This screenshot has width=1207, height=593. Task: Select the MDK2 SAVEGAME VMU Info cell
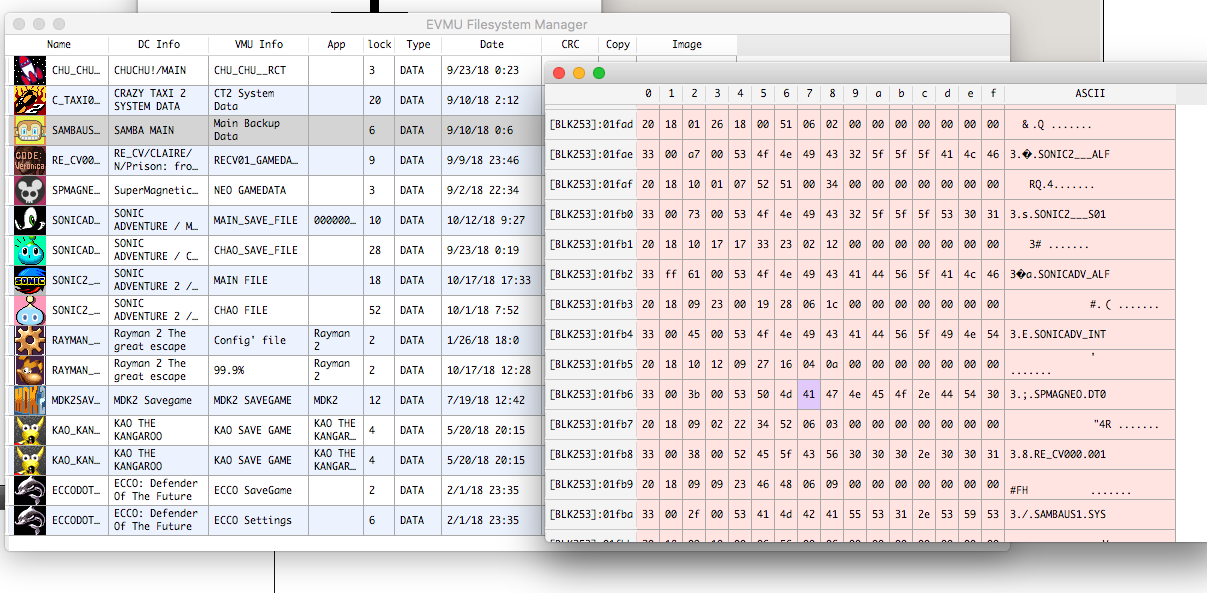(x=259, y=400)
